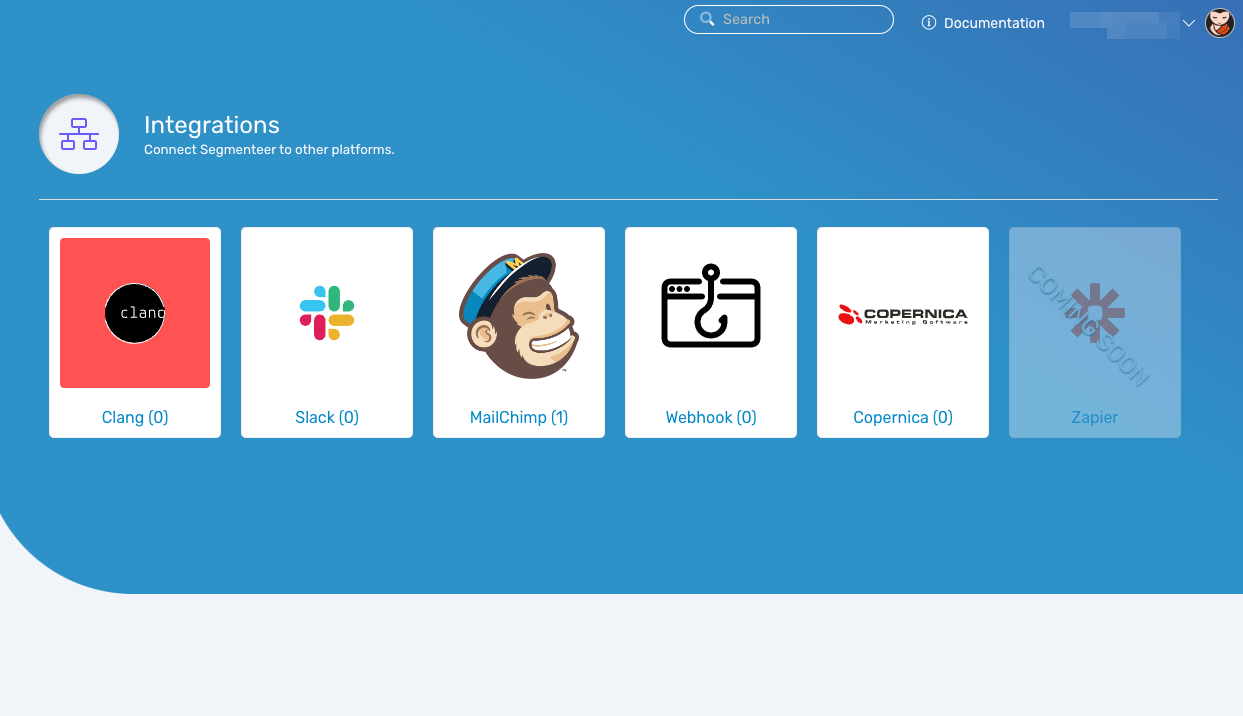This screenshot has width=1243, height=716.
Task: Open the Documentation link
Action: 994,23
